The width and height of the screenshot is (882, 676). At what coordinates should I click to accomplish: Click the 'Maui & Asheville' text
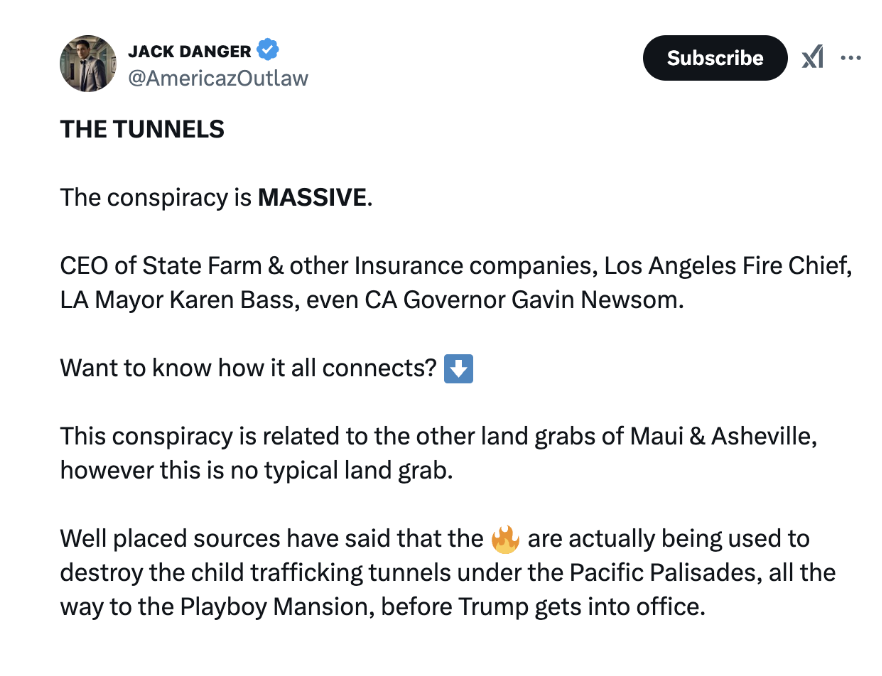pyautogui.click(x=723, y=436)
